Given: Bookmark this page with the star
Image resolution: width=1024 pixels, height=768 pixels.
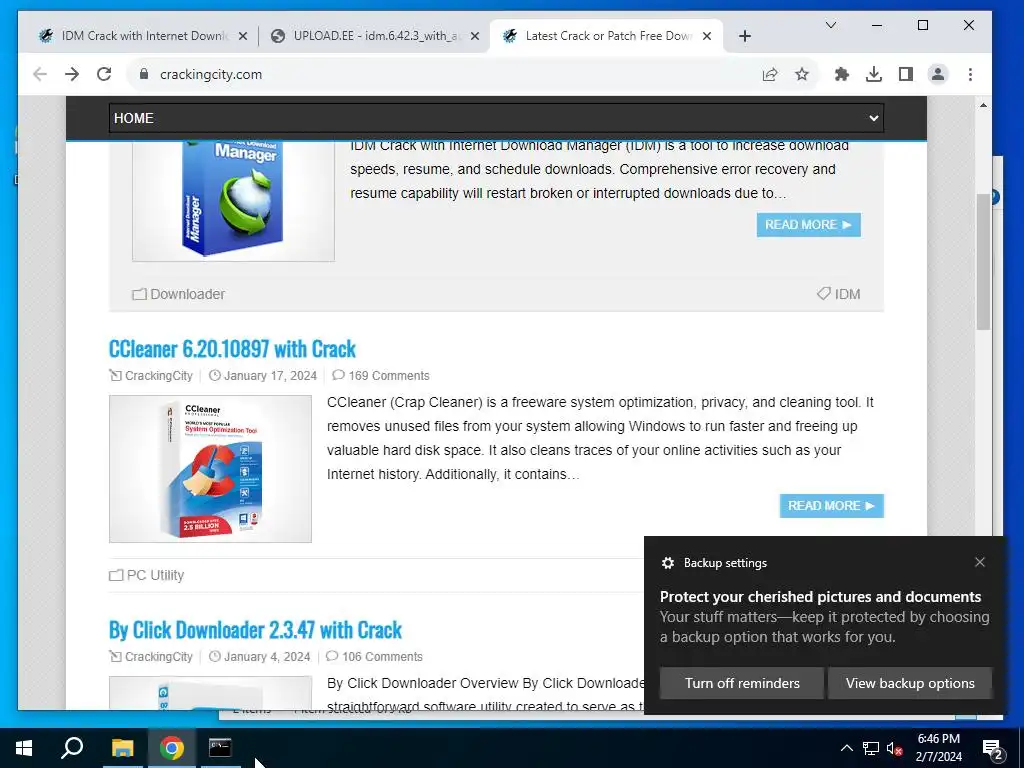Looking at the screenshot, I should click(x=802, y=74).
